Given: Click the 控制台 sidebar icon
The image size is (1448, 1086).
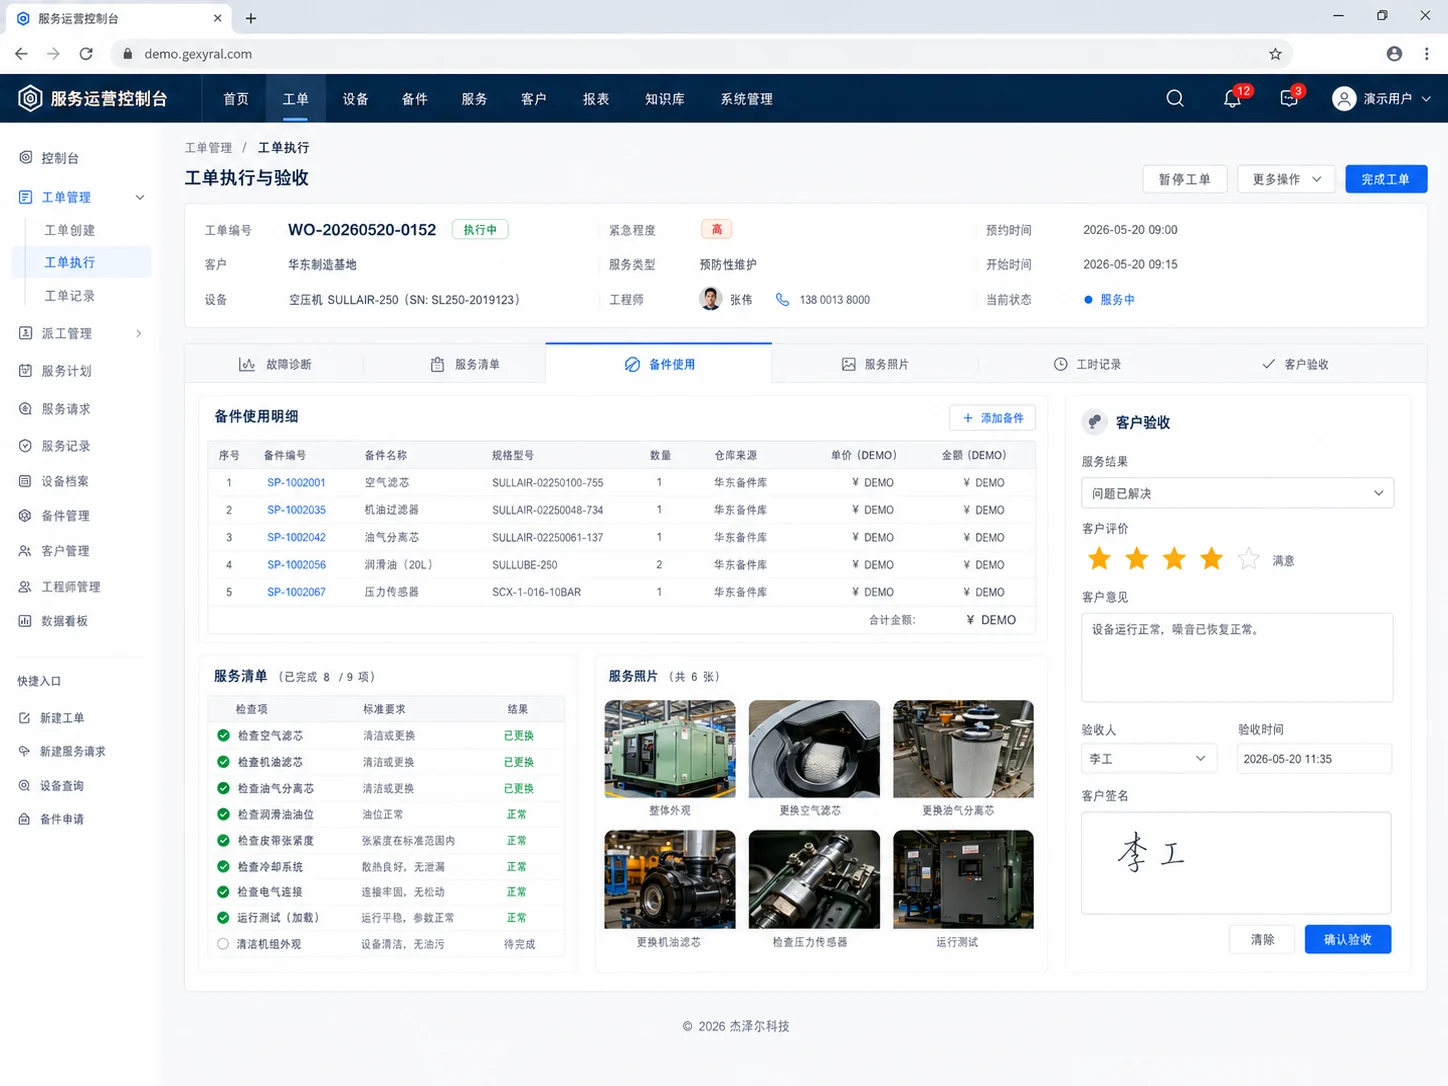Looking at the screenshot, I should click(x=26, y=157).
